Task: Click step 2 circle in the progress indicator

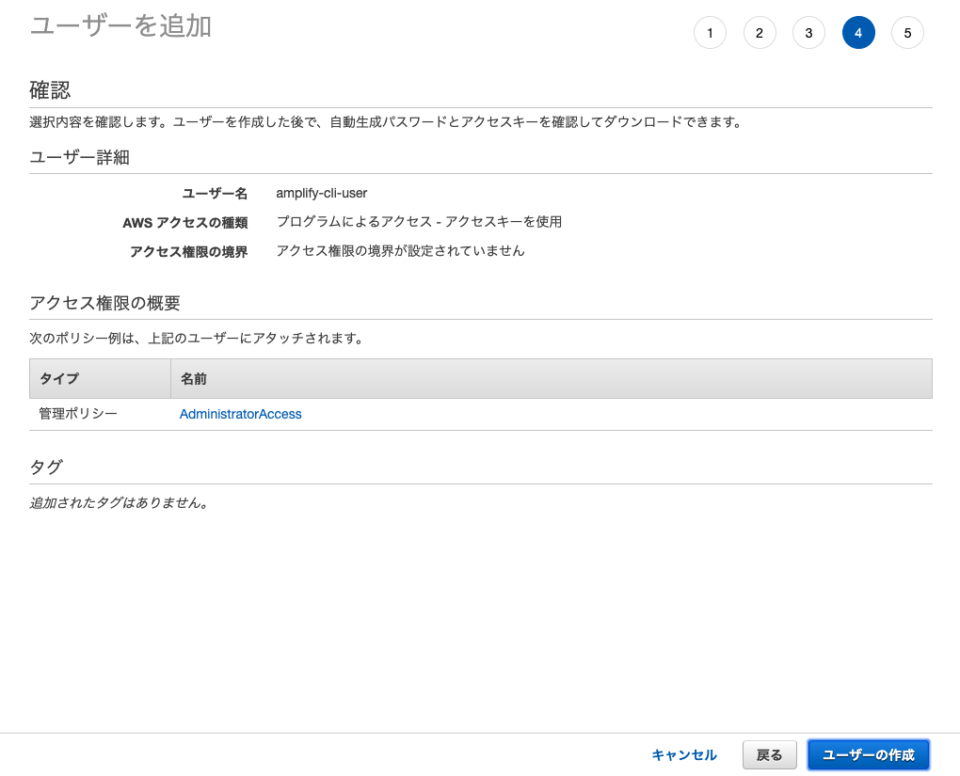Action: [x=760, y=32]
